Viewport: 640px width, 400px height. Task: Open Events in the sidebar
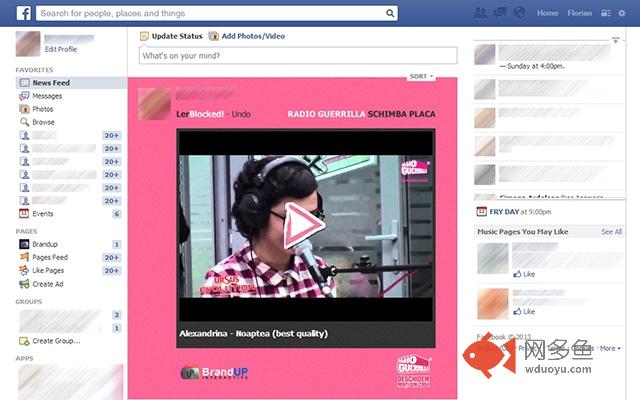click(43, 213)
